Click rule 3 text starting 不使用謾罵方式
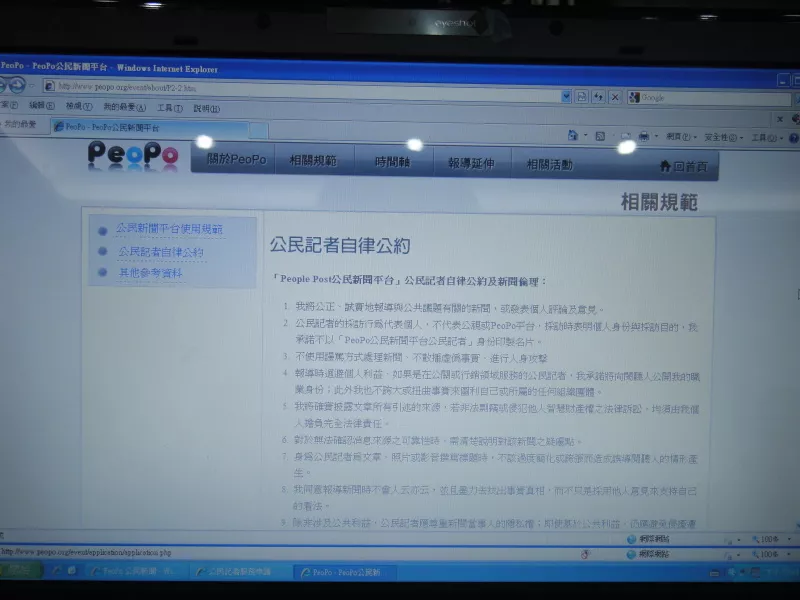800x600 pixels. click(x=421, y=358)
